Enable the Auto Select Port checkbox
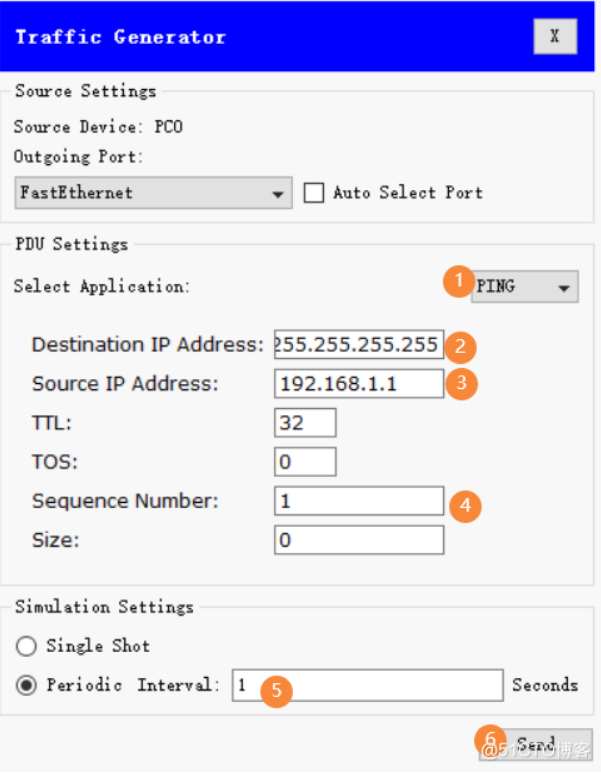 click(314, 193)
